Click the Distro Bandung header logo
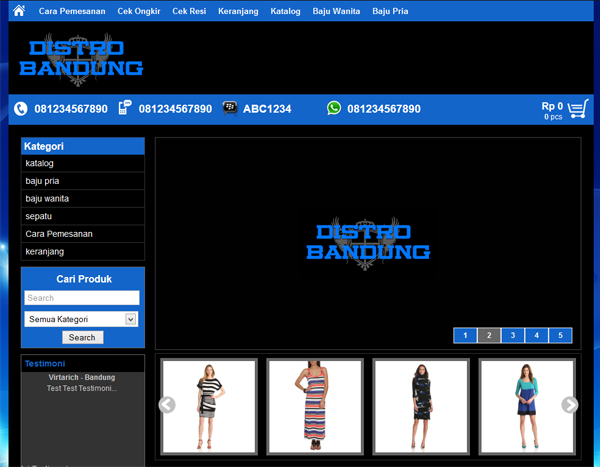 81,60
